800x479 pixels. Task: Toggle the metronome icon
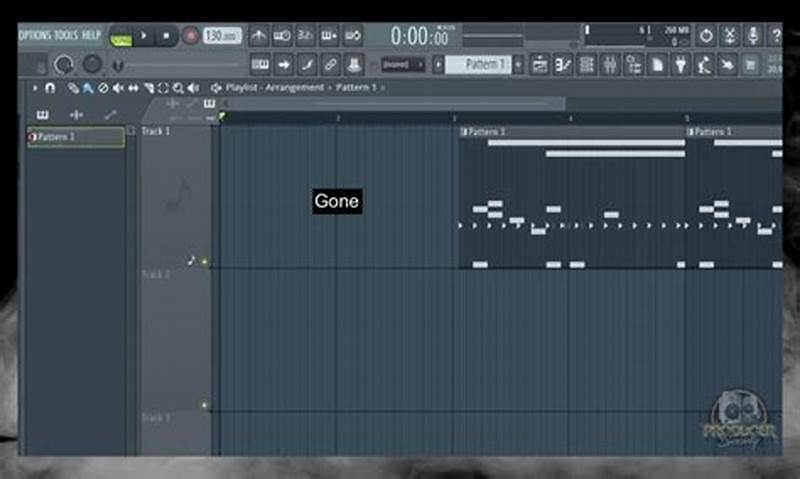click(x=259, y=36)
